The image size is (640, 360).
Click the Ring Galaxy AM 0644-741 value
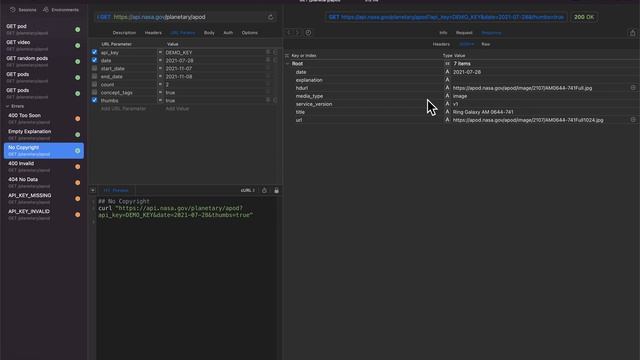click(x=483, y=112)
